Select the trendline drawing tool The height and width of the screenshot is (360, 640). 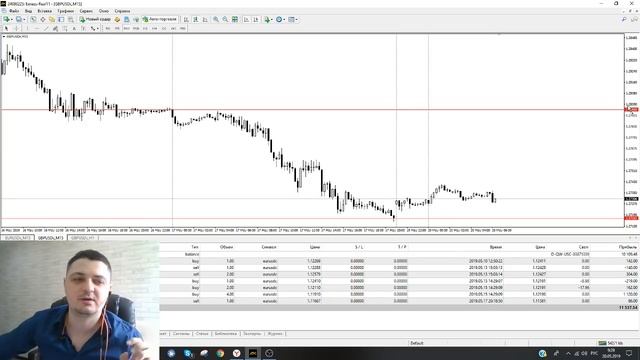[46, 29]
